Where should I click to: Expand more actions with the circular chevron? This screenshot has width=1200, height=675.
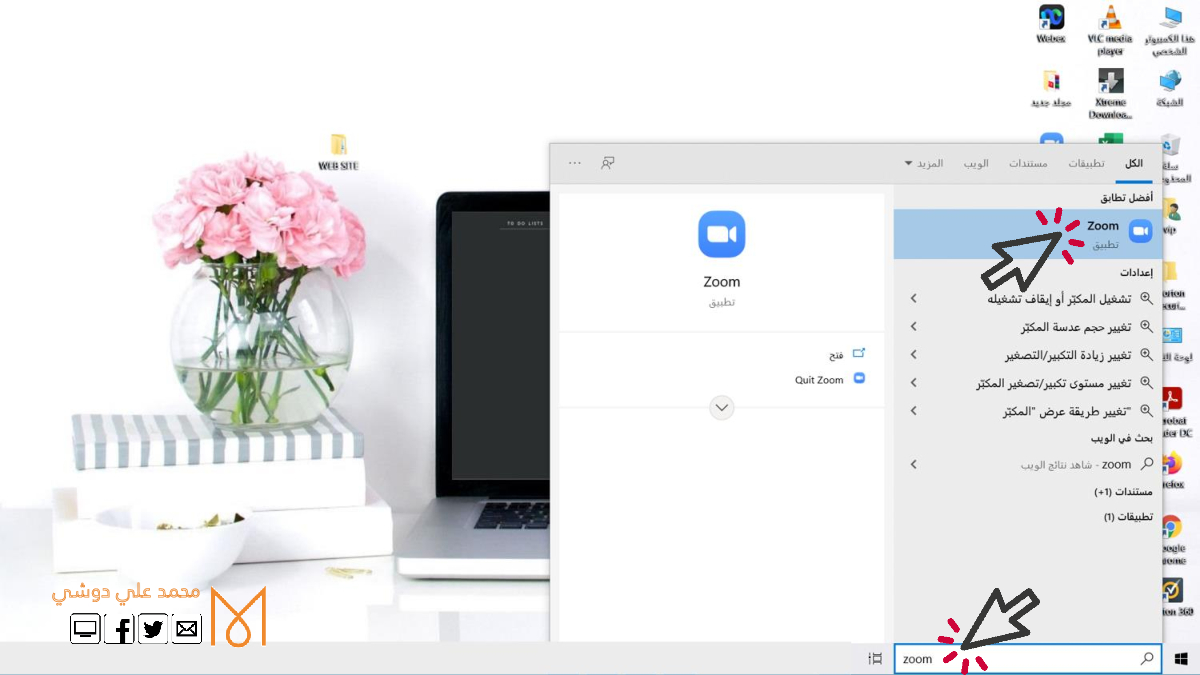click(x=721, y=407)
